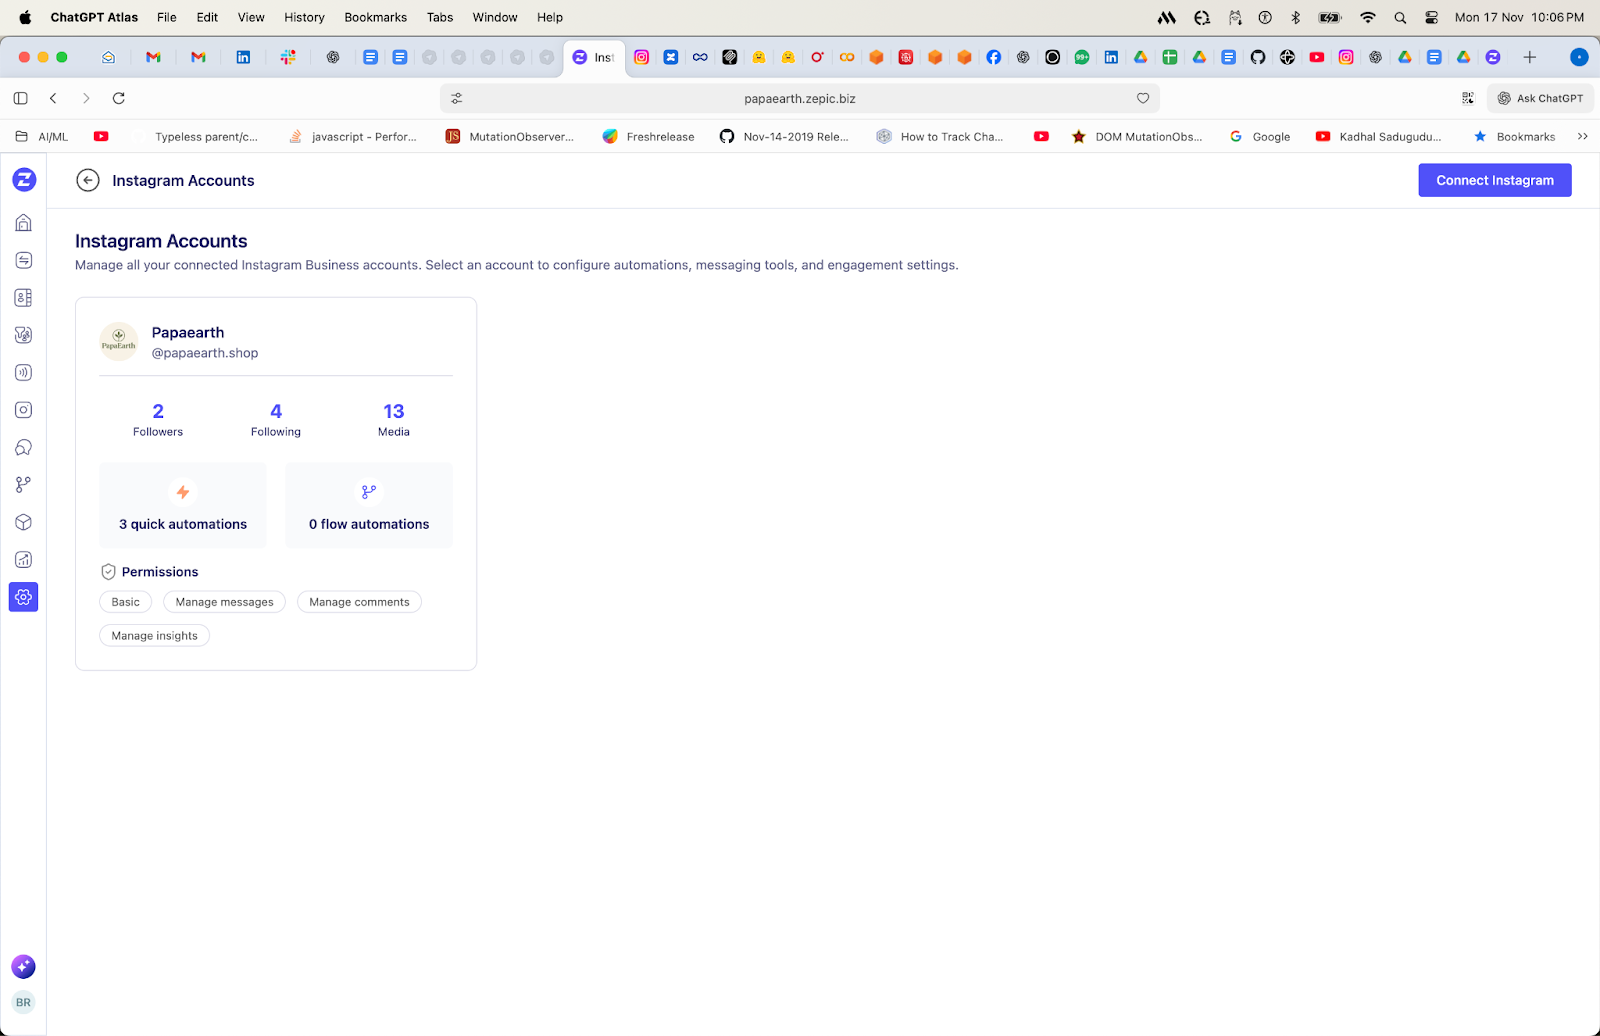Image resolution: width=1600 pixels, height=1036 pixels.
Task: Go back with the circled arrow beside Instagram Accounts
Action: click(88, 180)
